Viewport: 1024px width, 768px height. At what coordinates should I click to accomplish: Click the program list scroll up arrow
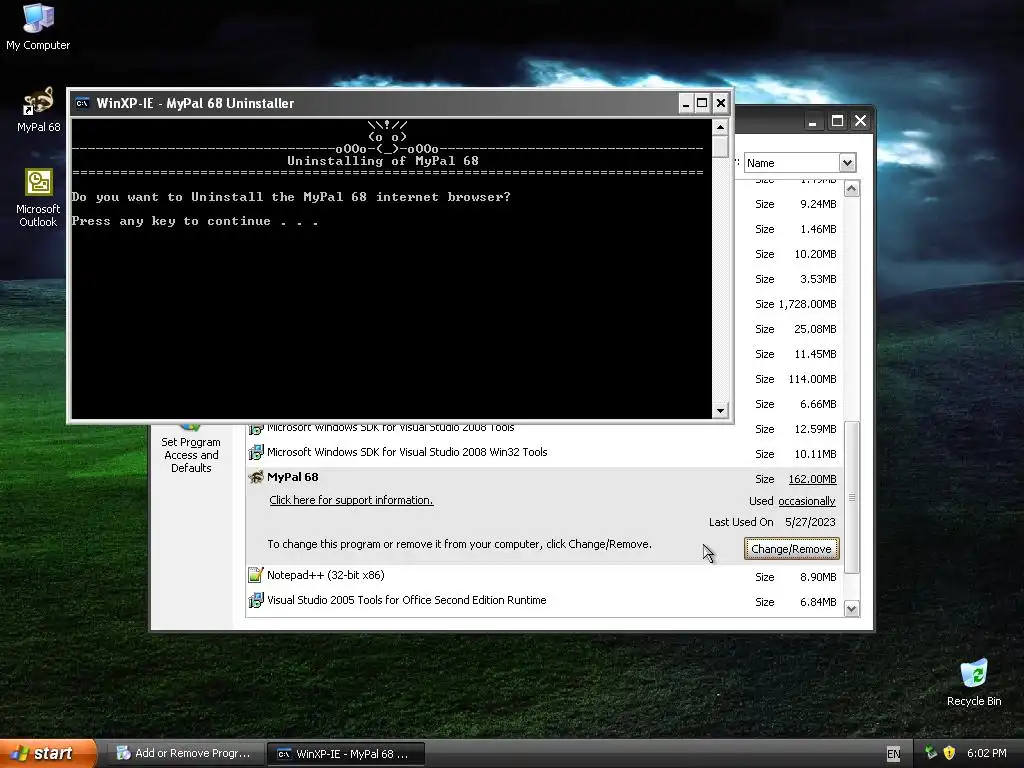[852, 189]
